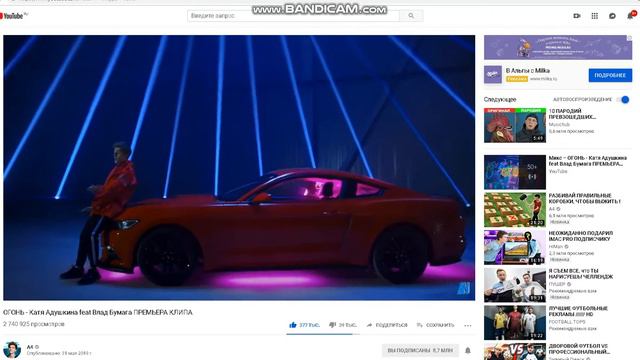This screenshot has width=640, height=360.
Task: Open the Микс – ОГОНЬ mix title
Action: [x=588, y=161]
